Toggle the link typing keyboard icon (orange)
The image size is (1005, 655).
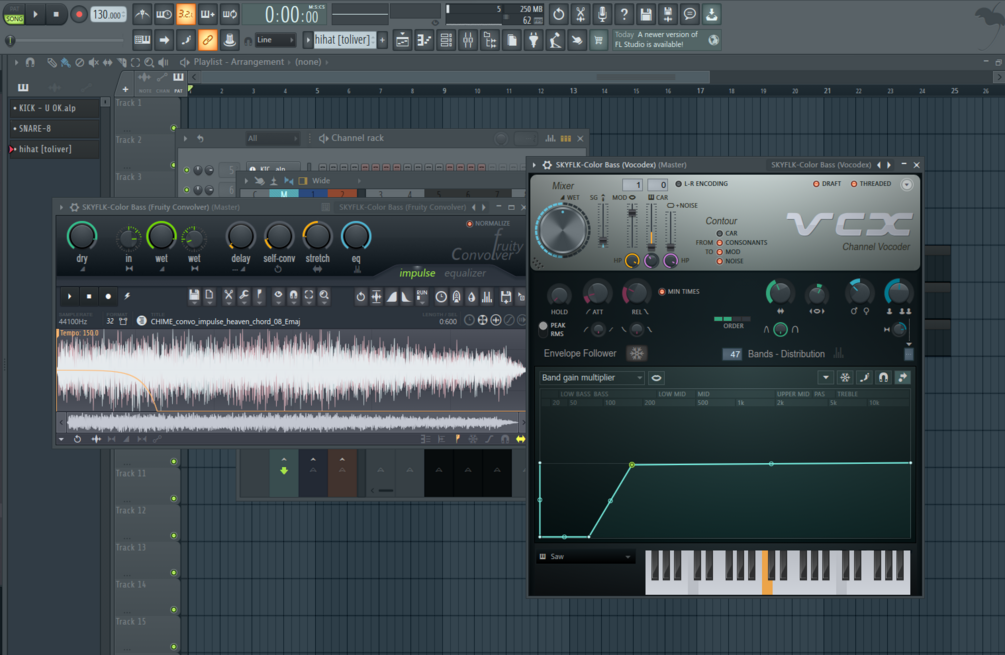coord(207,40)
